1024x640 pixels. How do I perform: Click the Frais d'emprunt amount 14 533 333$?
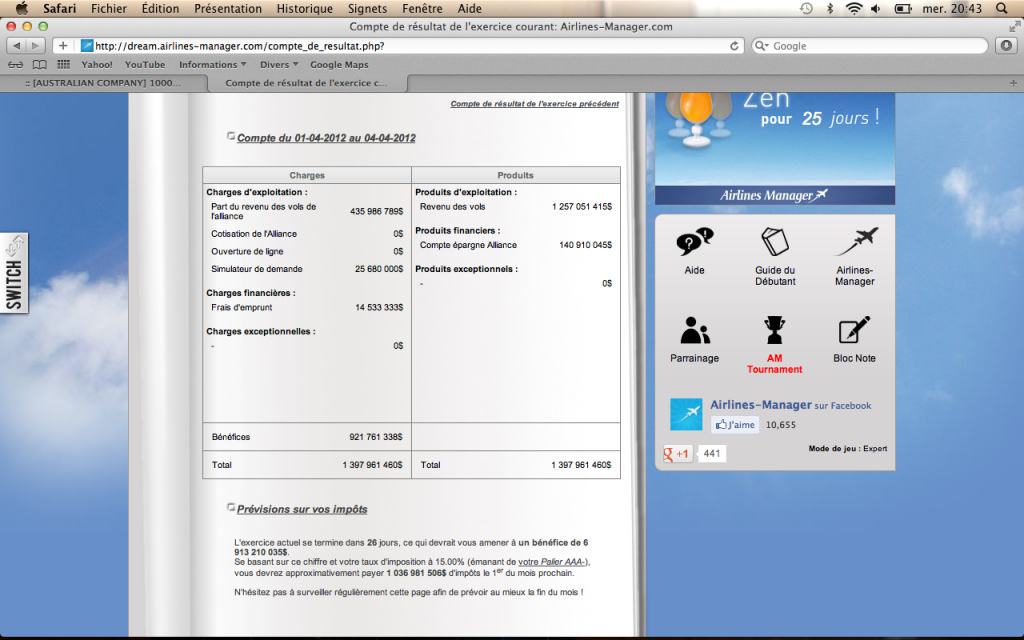[379, 307]
